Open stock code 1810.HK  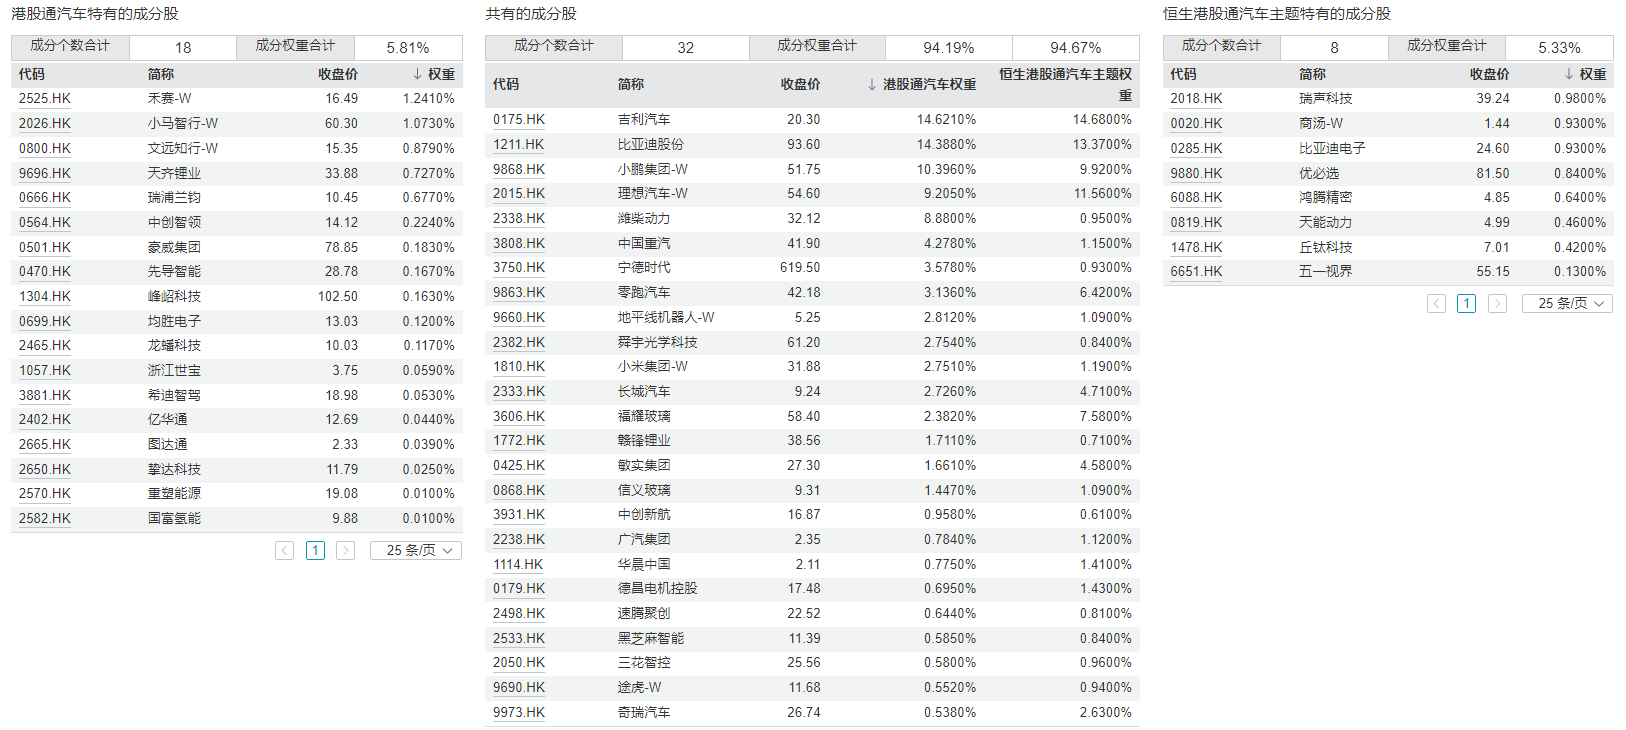(519, 367)
